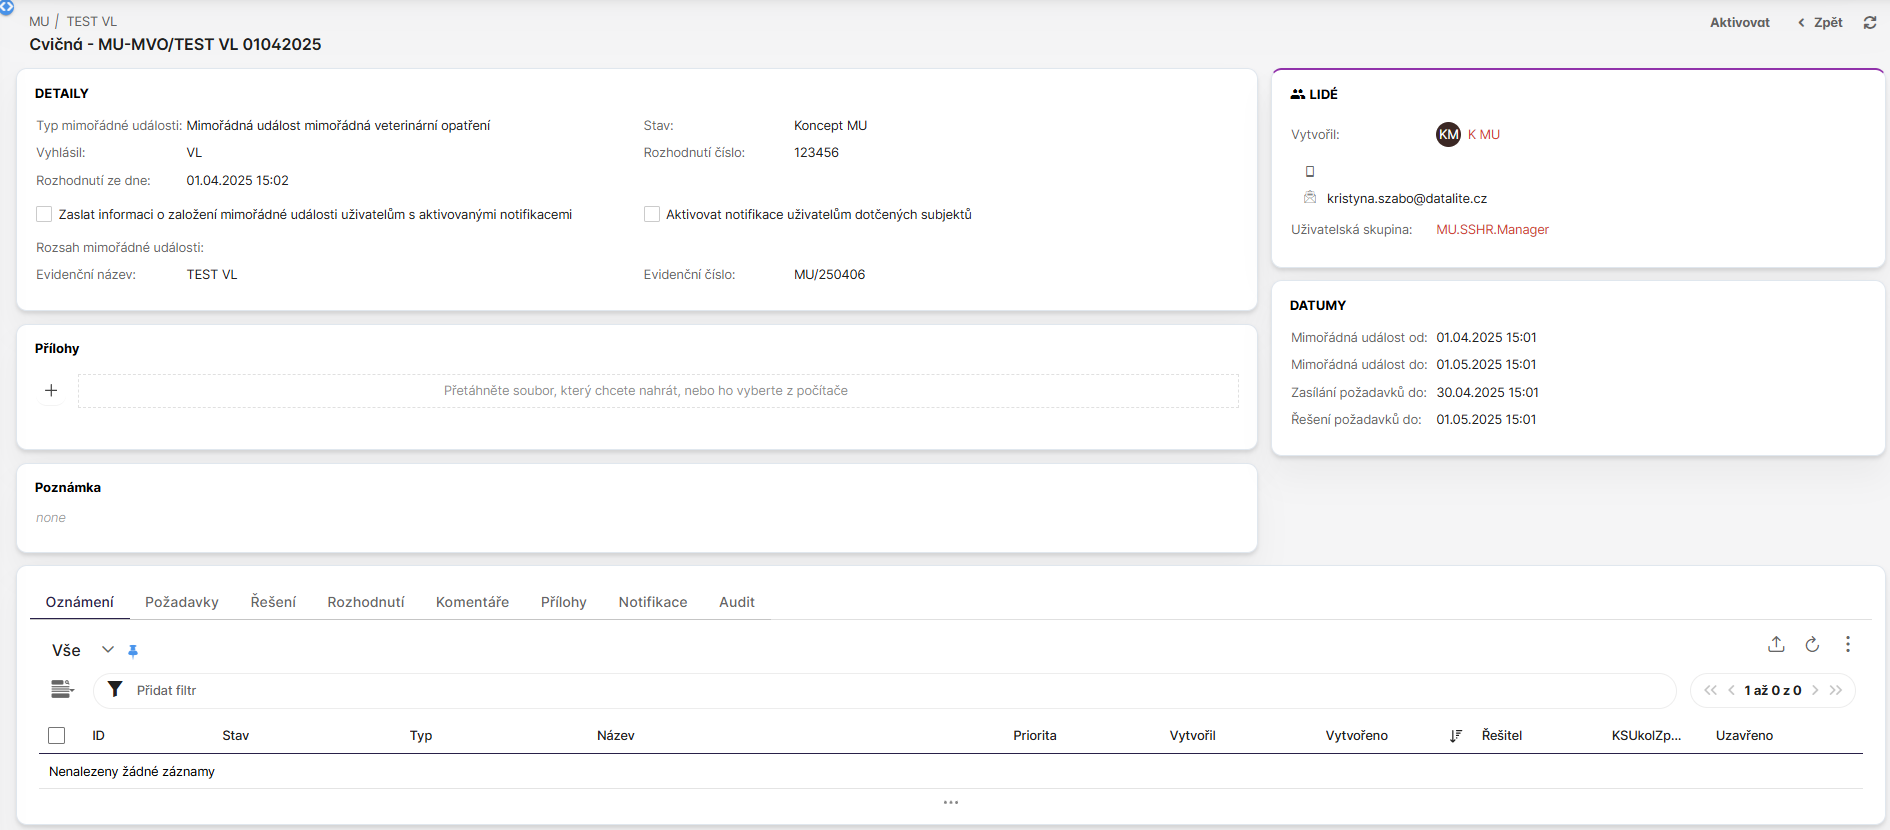Open the column layout icon left of filter
The image size is (1890, 830).
point(62,689)
